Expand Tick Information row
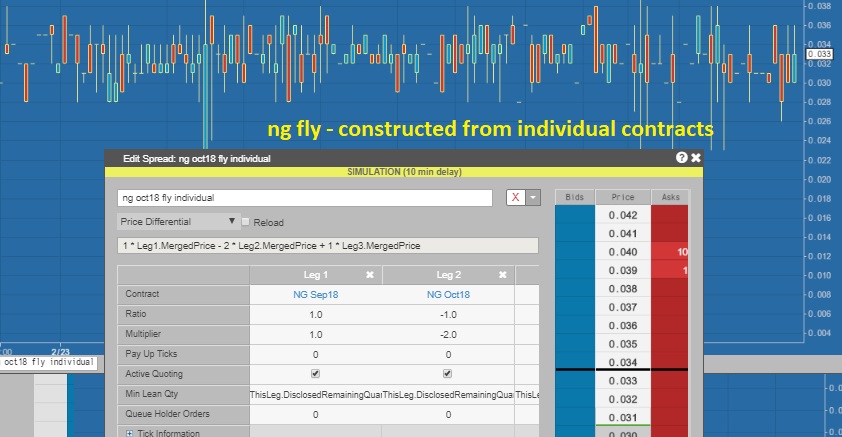 click(129, 433)
